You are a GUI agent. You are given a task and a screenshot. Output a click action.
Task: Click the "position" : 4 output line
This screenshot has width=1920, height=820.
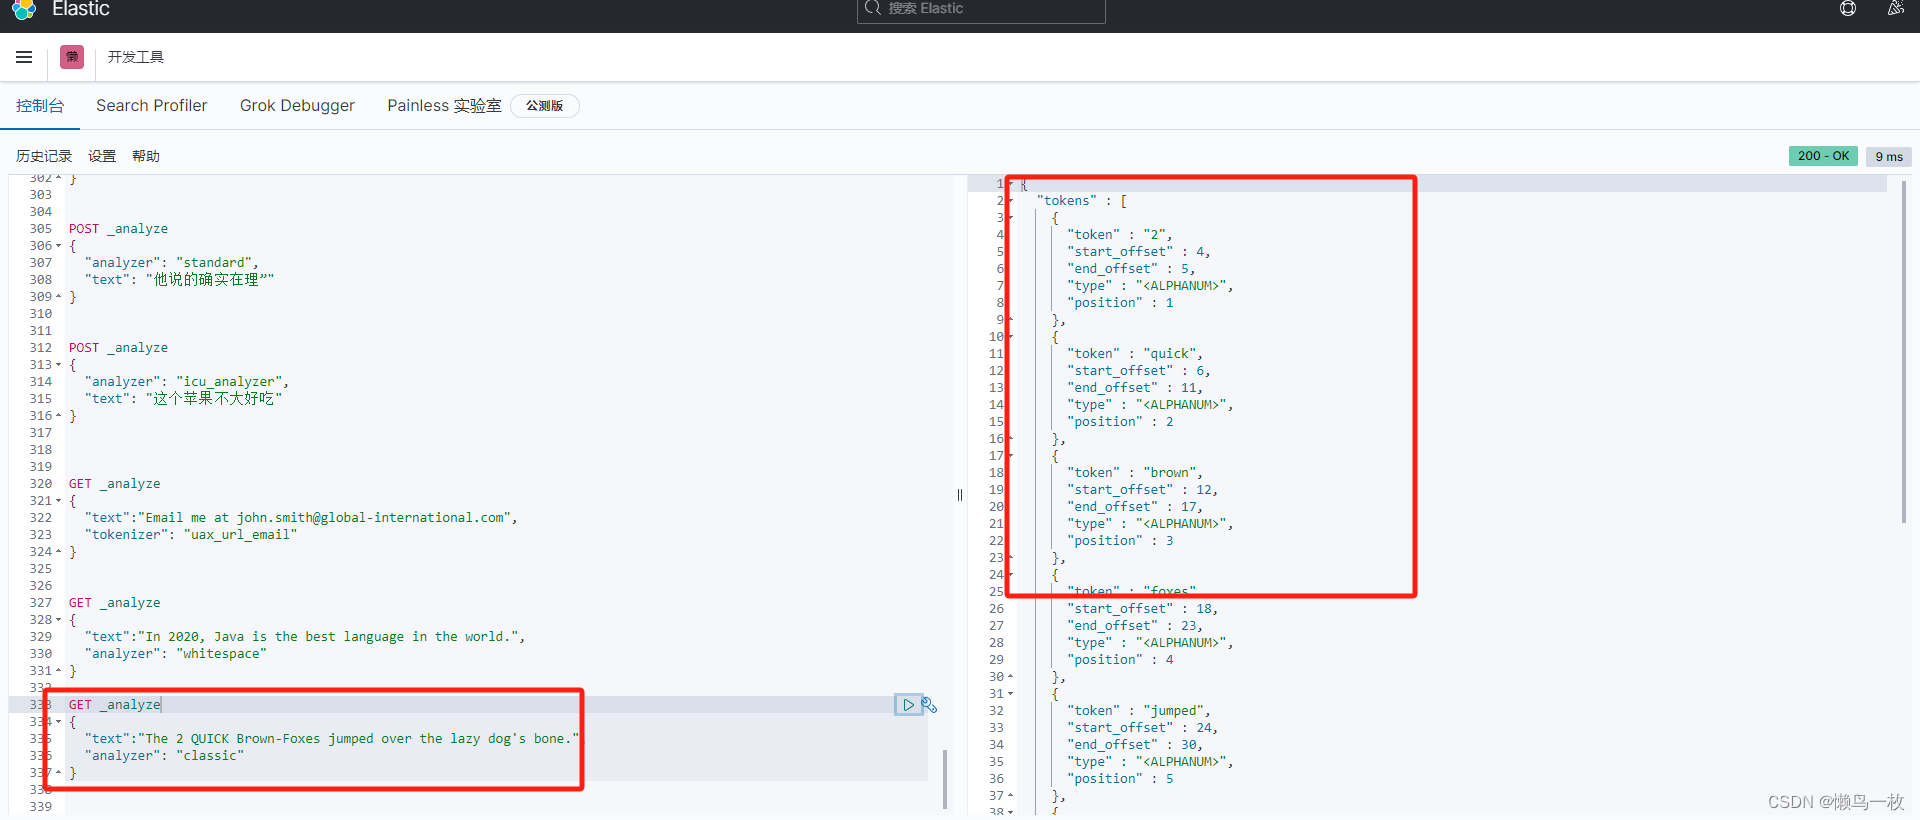(x=1120, y=660)
